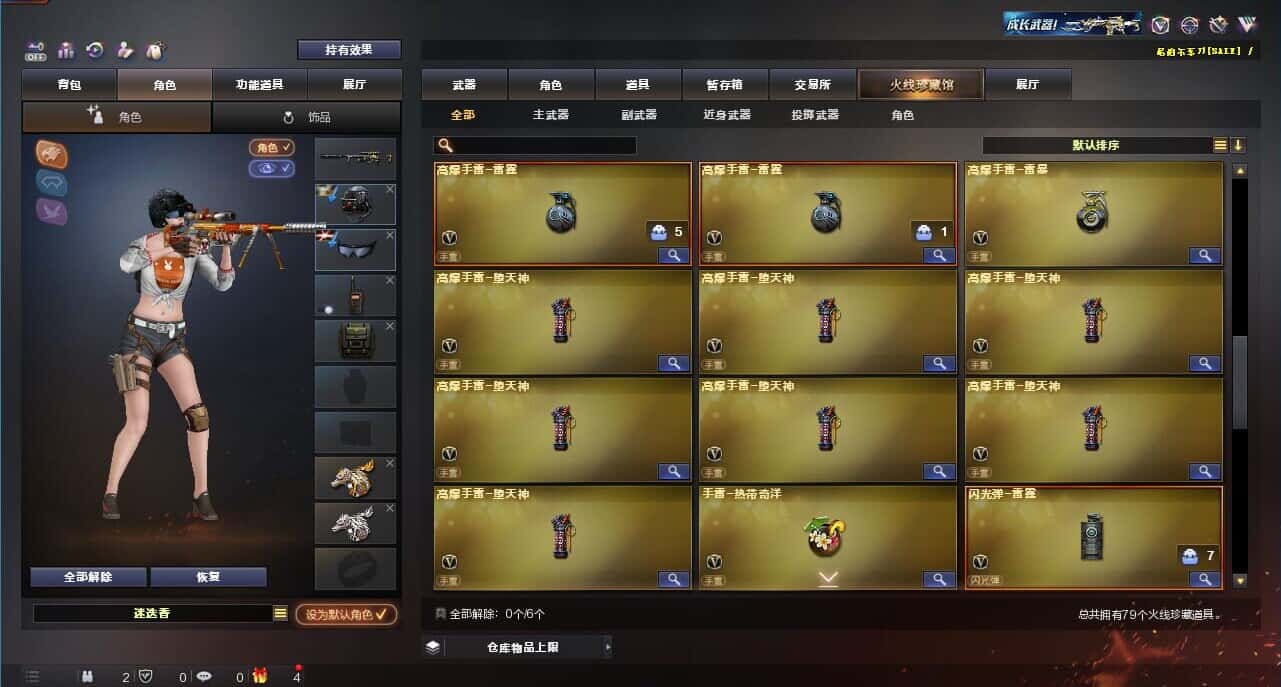This screenshot has width=1281, height=687.
Task: Open the ranking podium icon
Action: coord(66,50)
